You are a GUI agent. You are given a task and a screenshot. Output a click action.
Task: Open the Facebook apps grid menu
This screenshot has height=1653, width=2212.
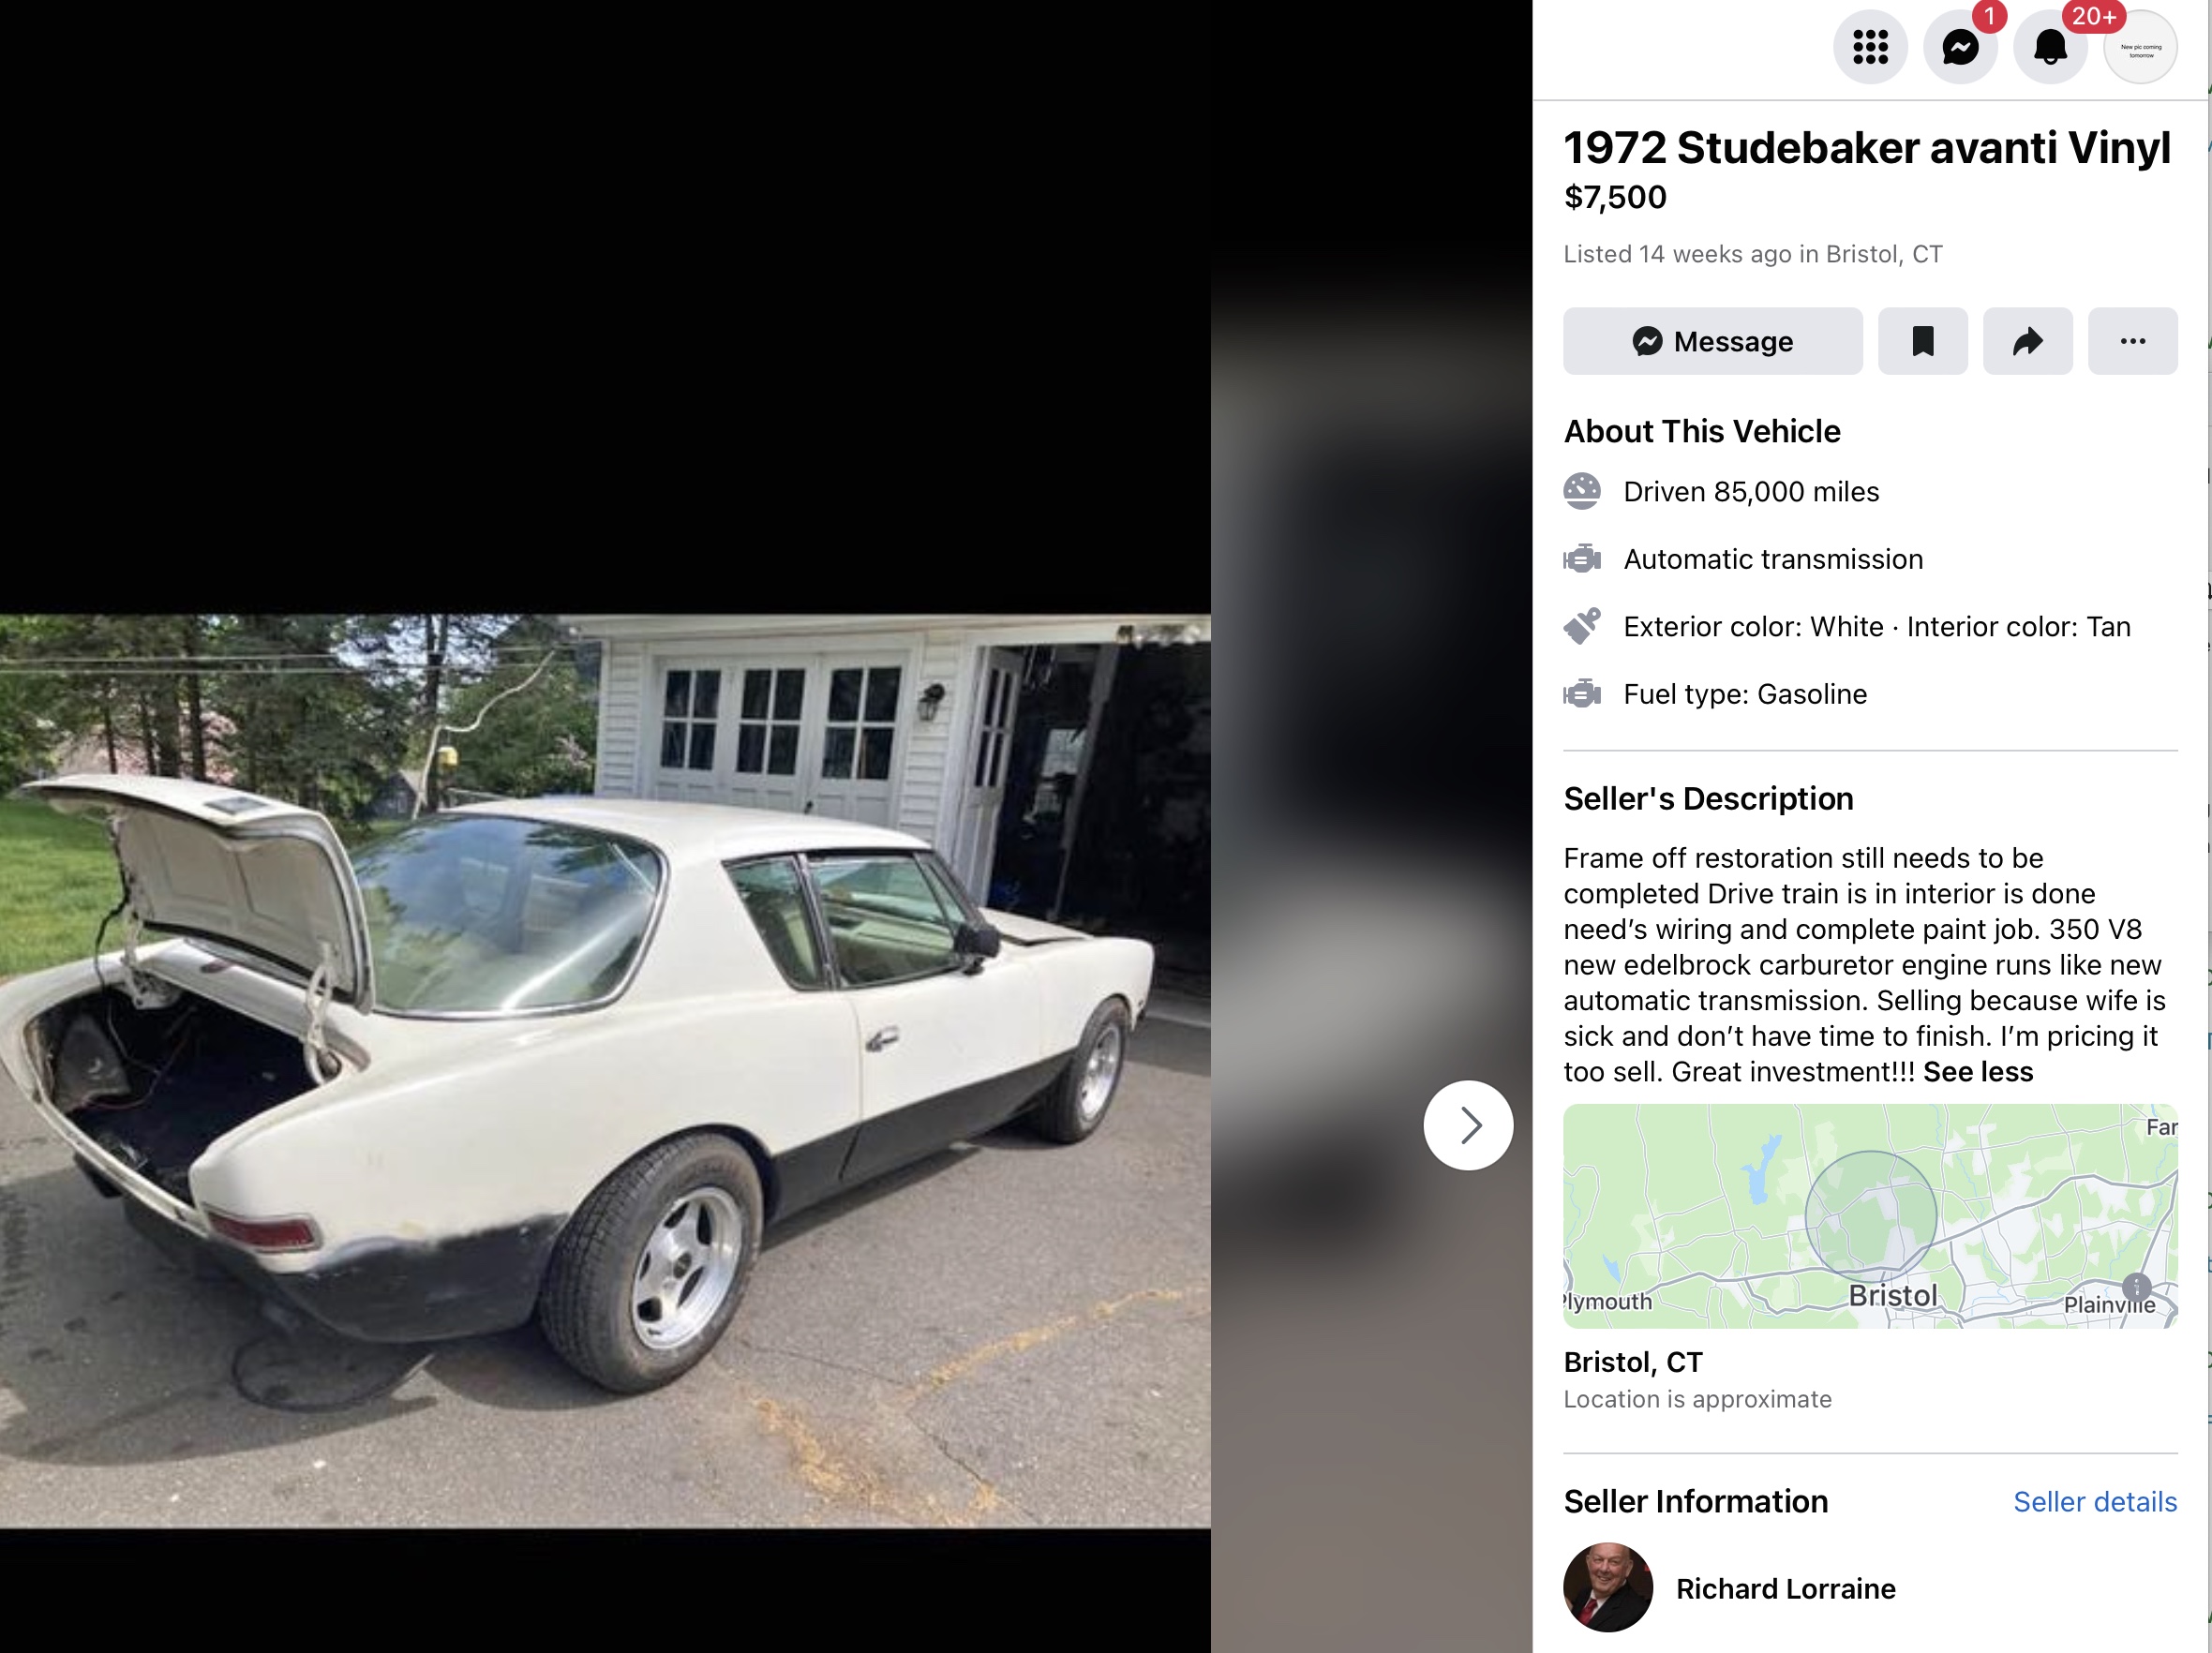click(1870, 47)
